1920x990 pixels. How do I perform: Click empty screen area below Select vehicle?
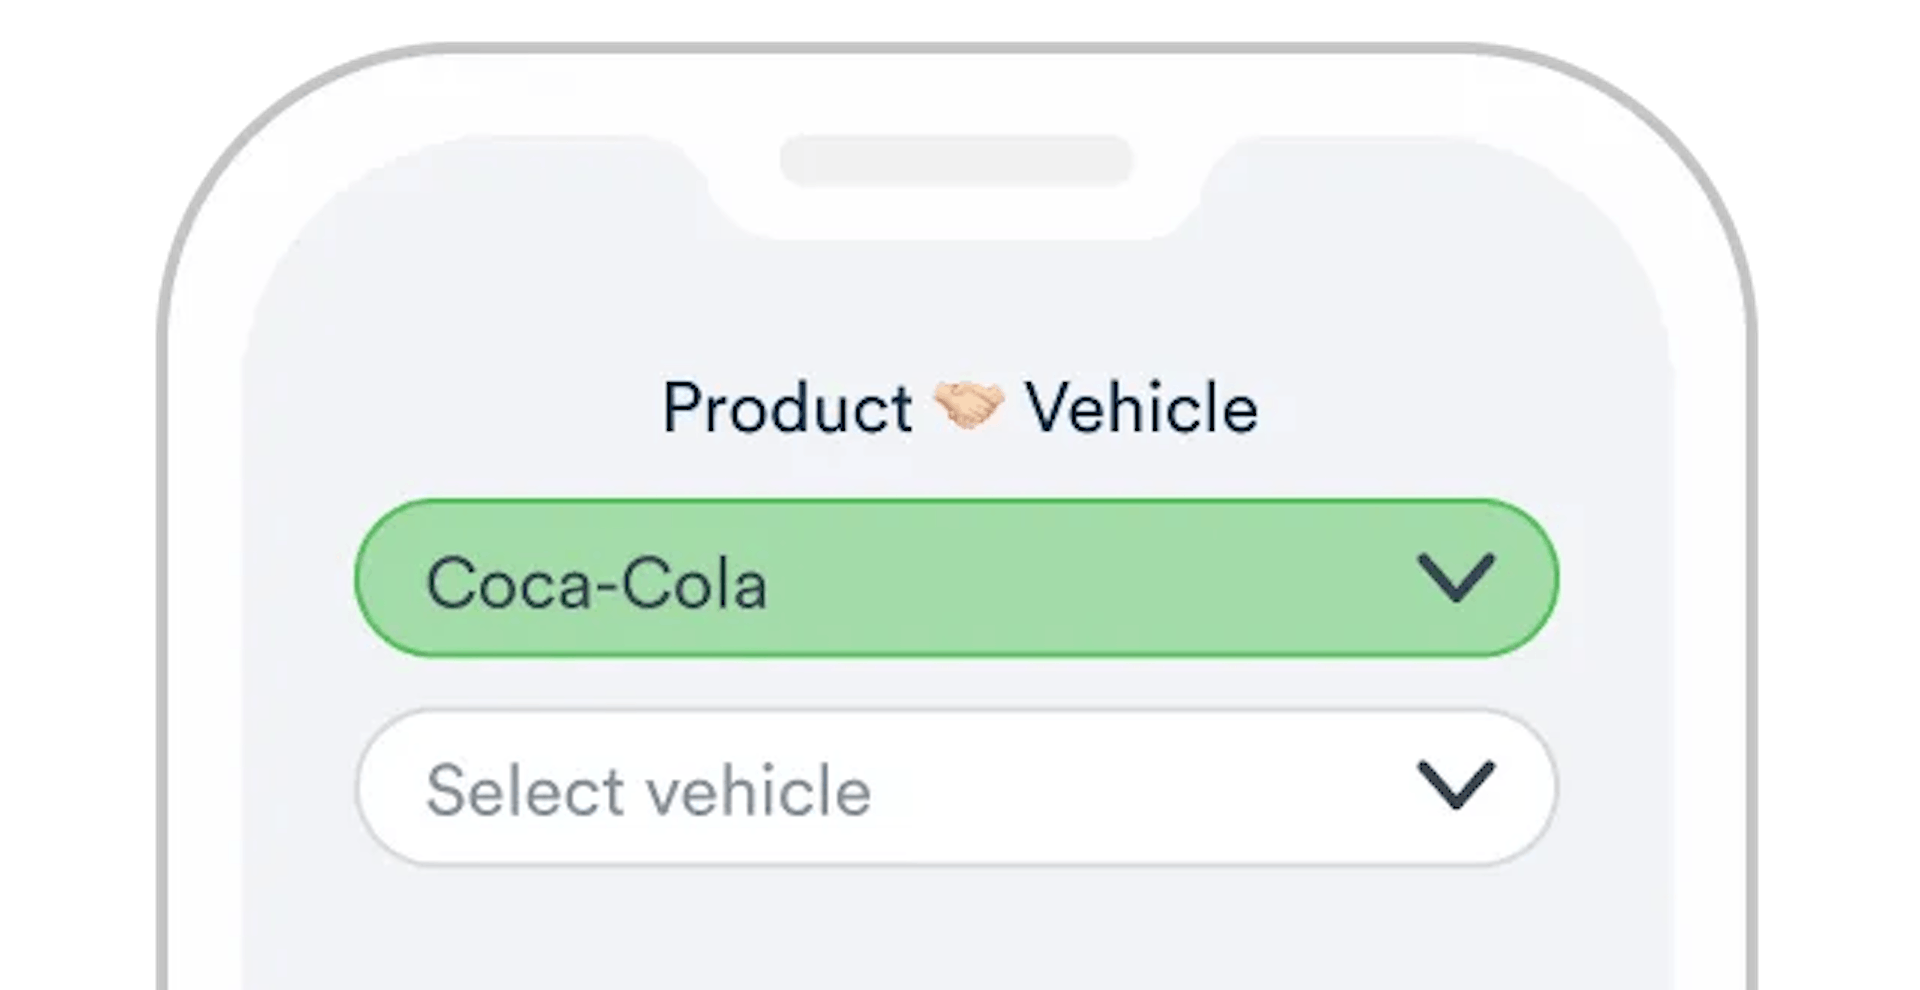pyautogui.click(x=956, y=930)
